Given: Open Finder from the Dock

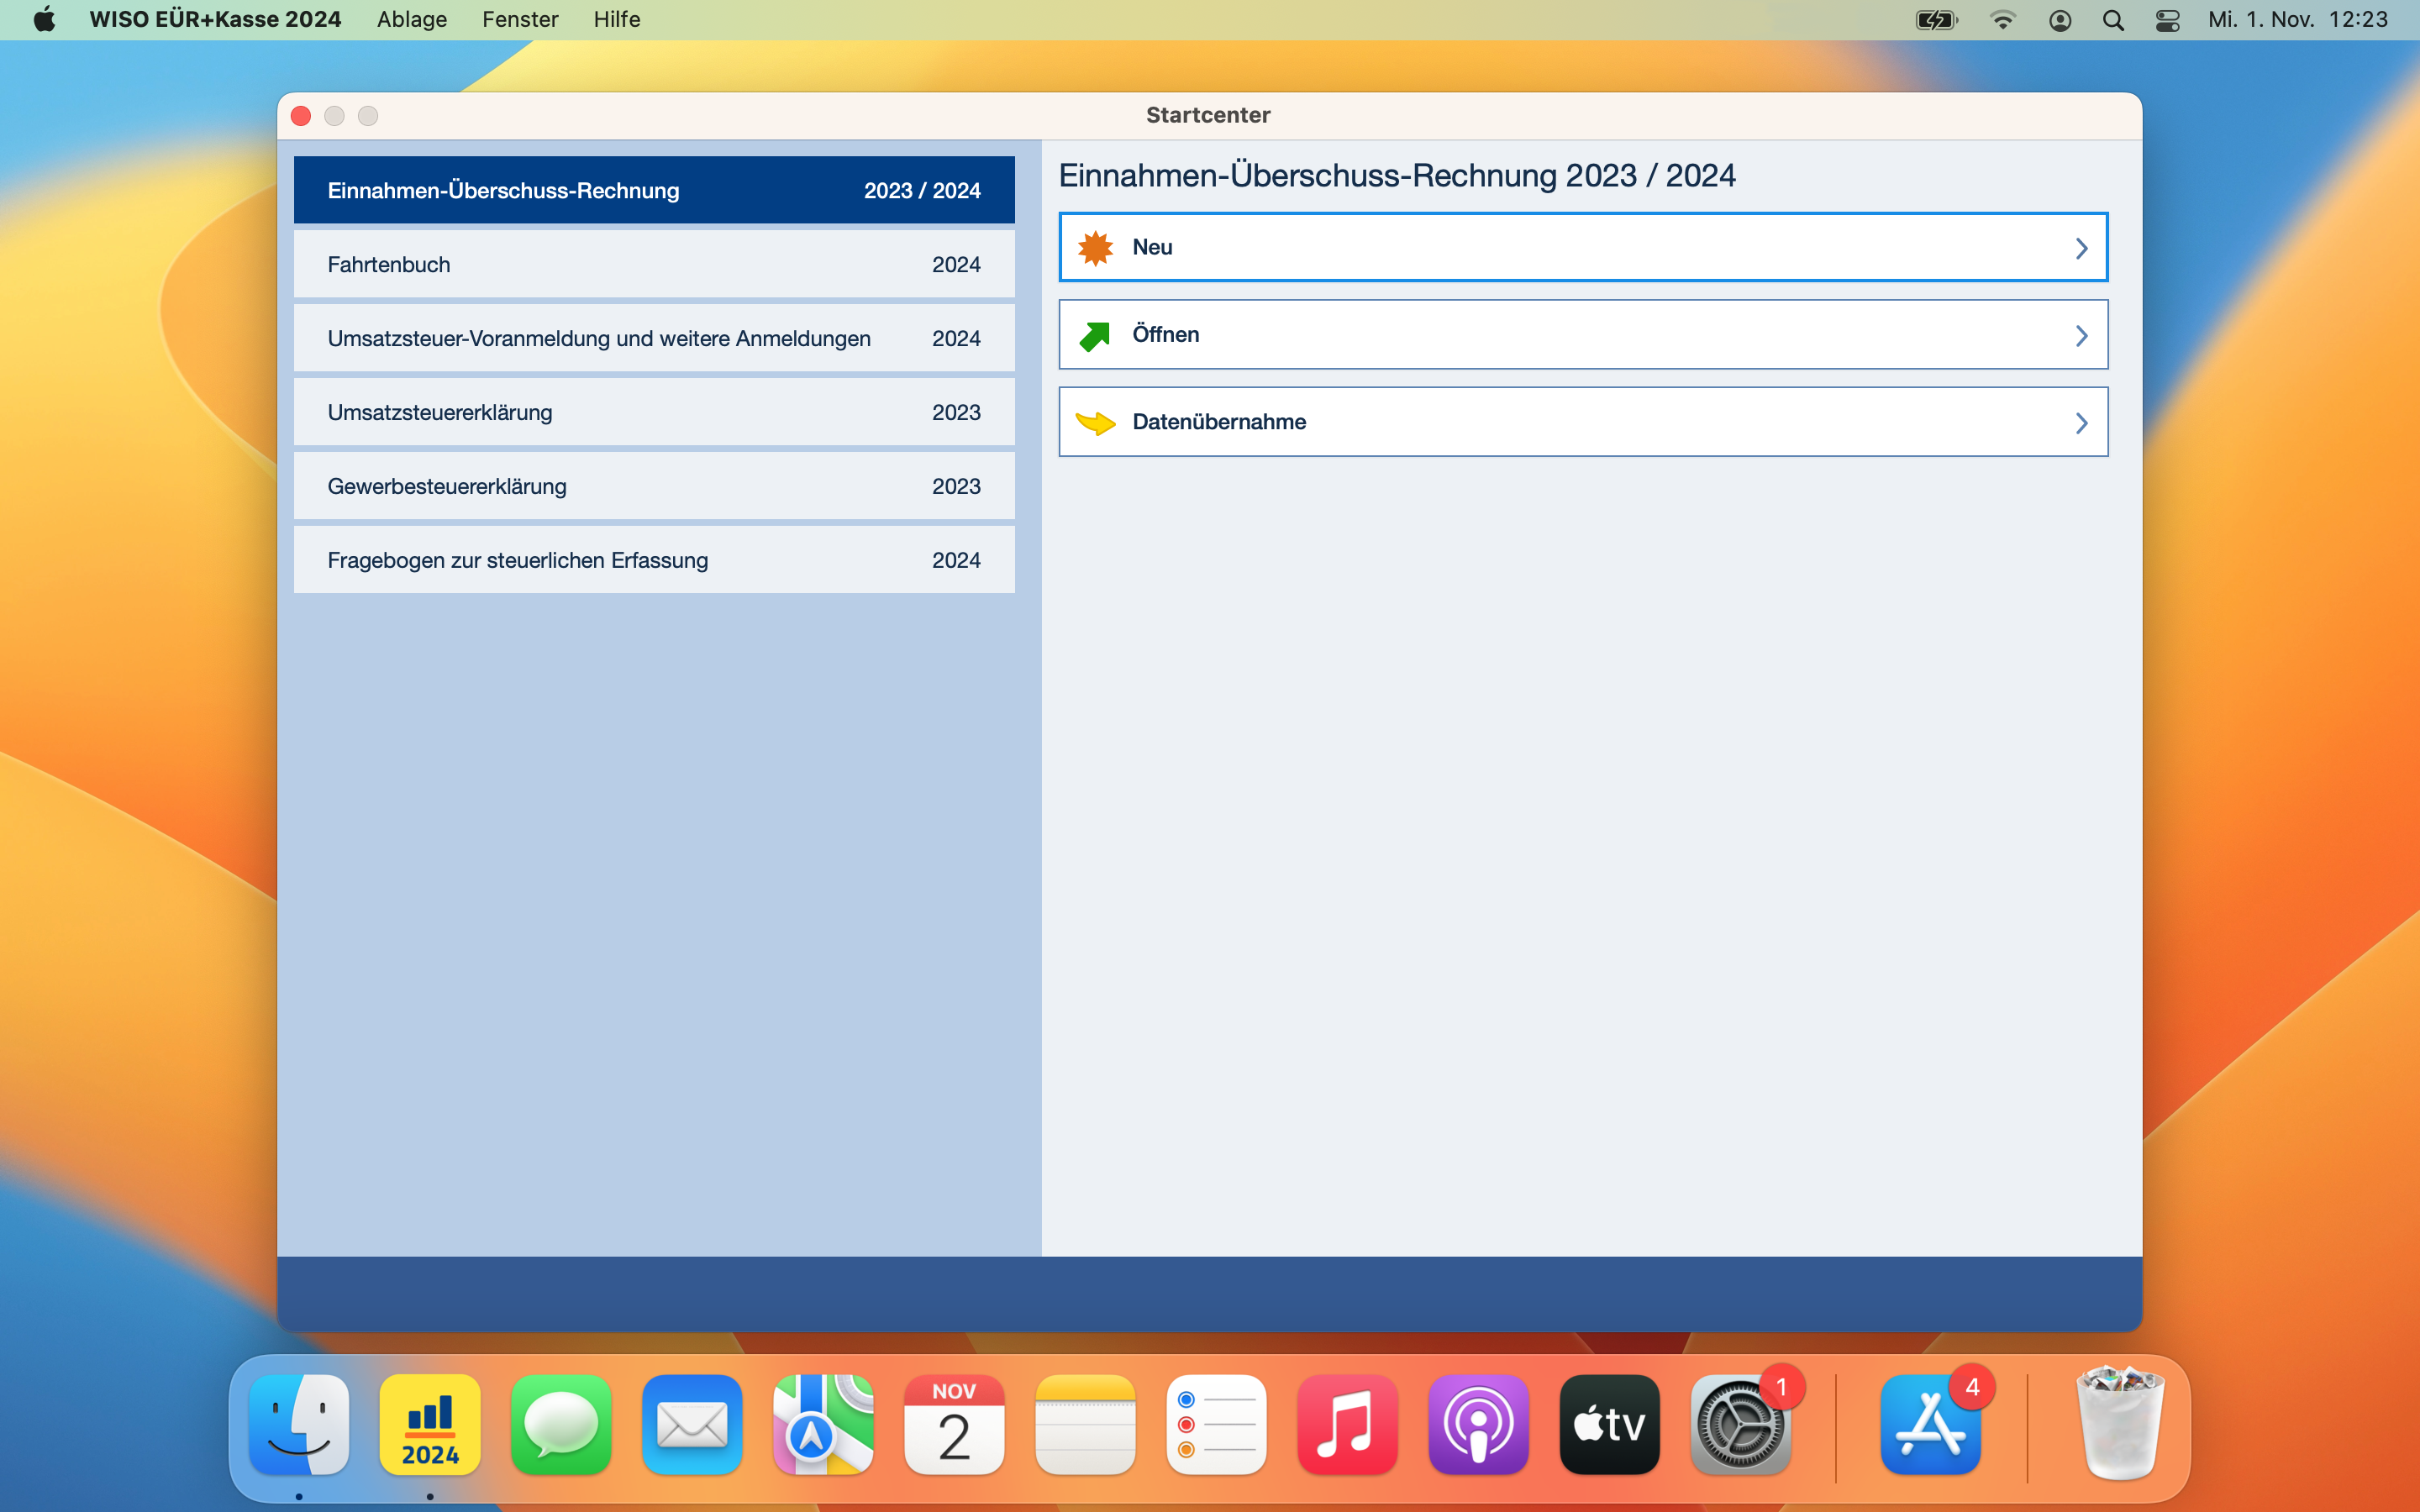Looking at the screenshot, I should [299, 1425].
